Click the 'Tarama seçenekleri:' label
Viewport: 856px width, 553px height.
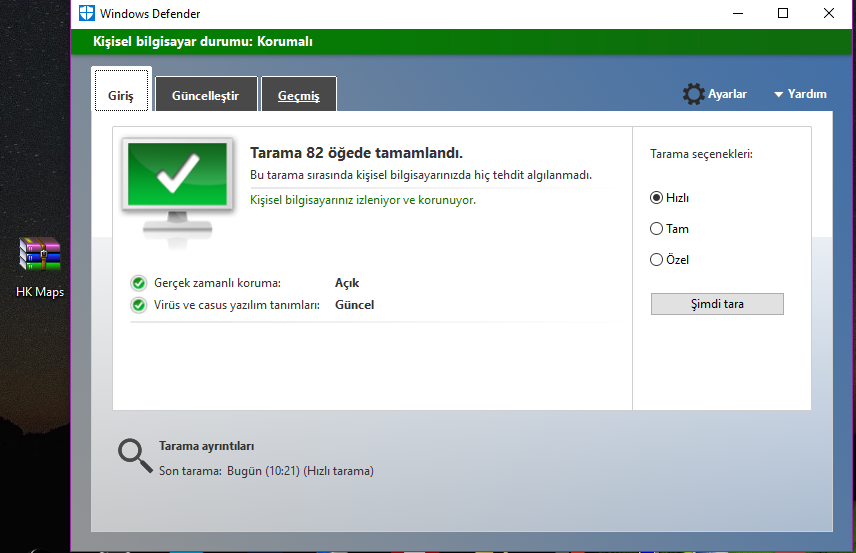pos(702,154)
